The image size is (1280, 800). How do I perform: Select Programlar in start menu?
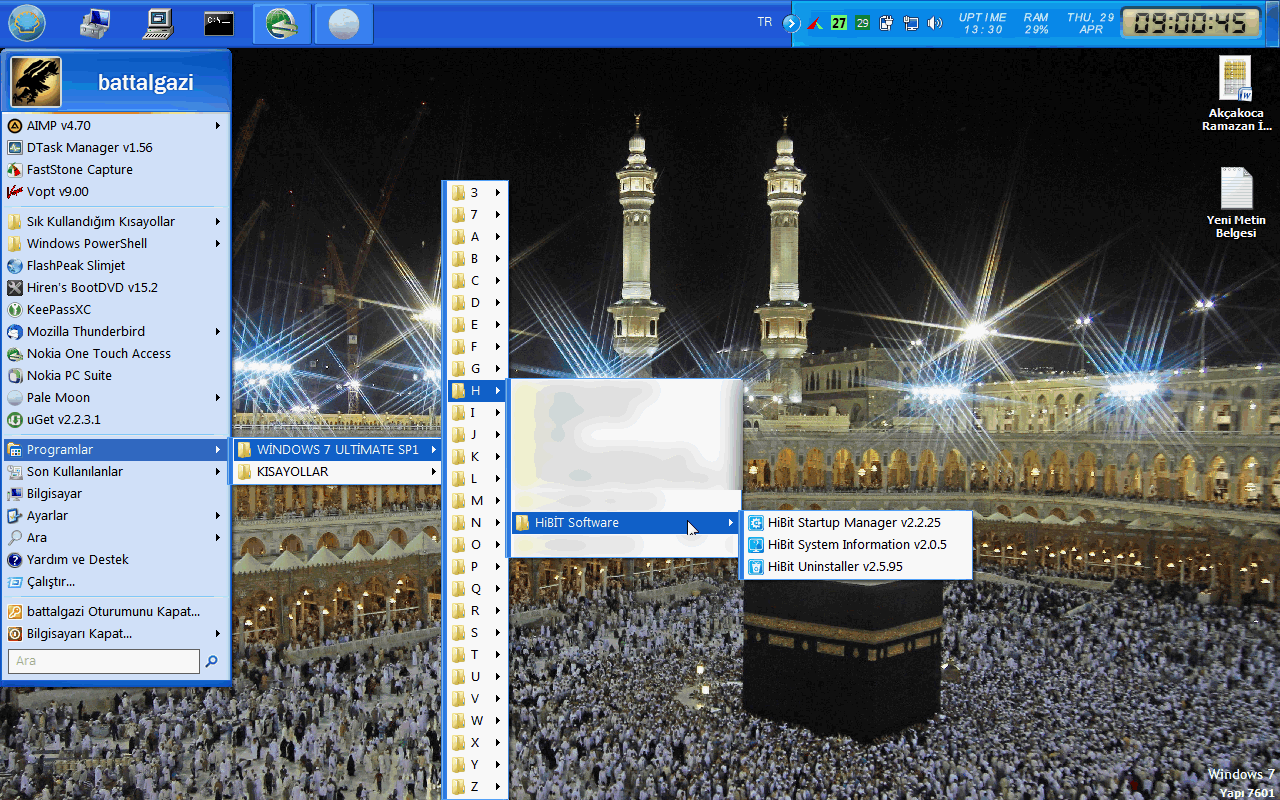[116, 450]
